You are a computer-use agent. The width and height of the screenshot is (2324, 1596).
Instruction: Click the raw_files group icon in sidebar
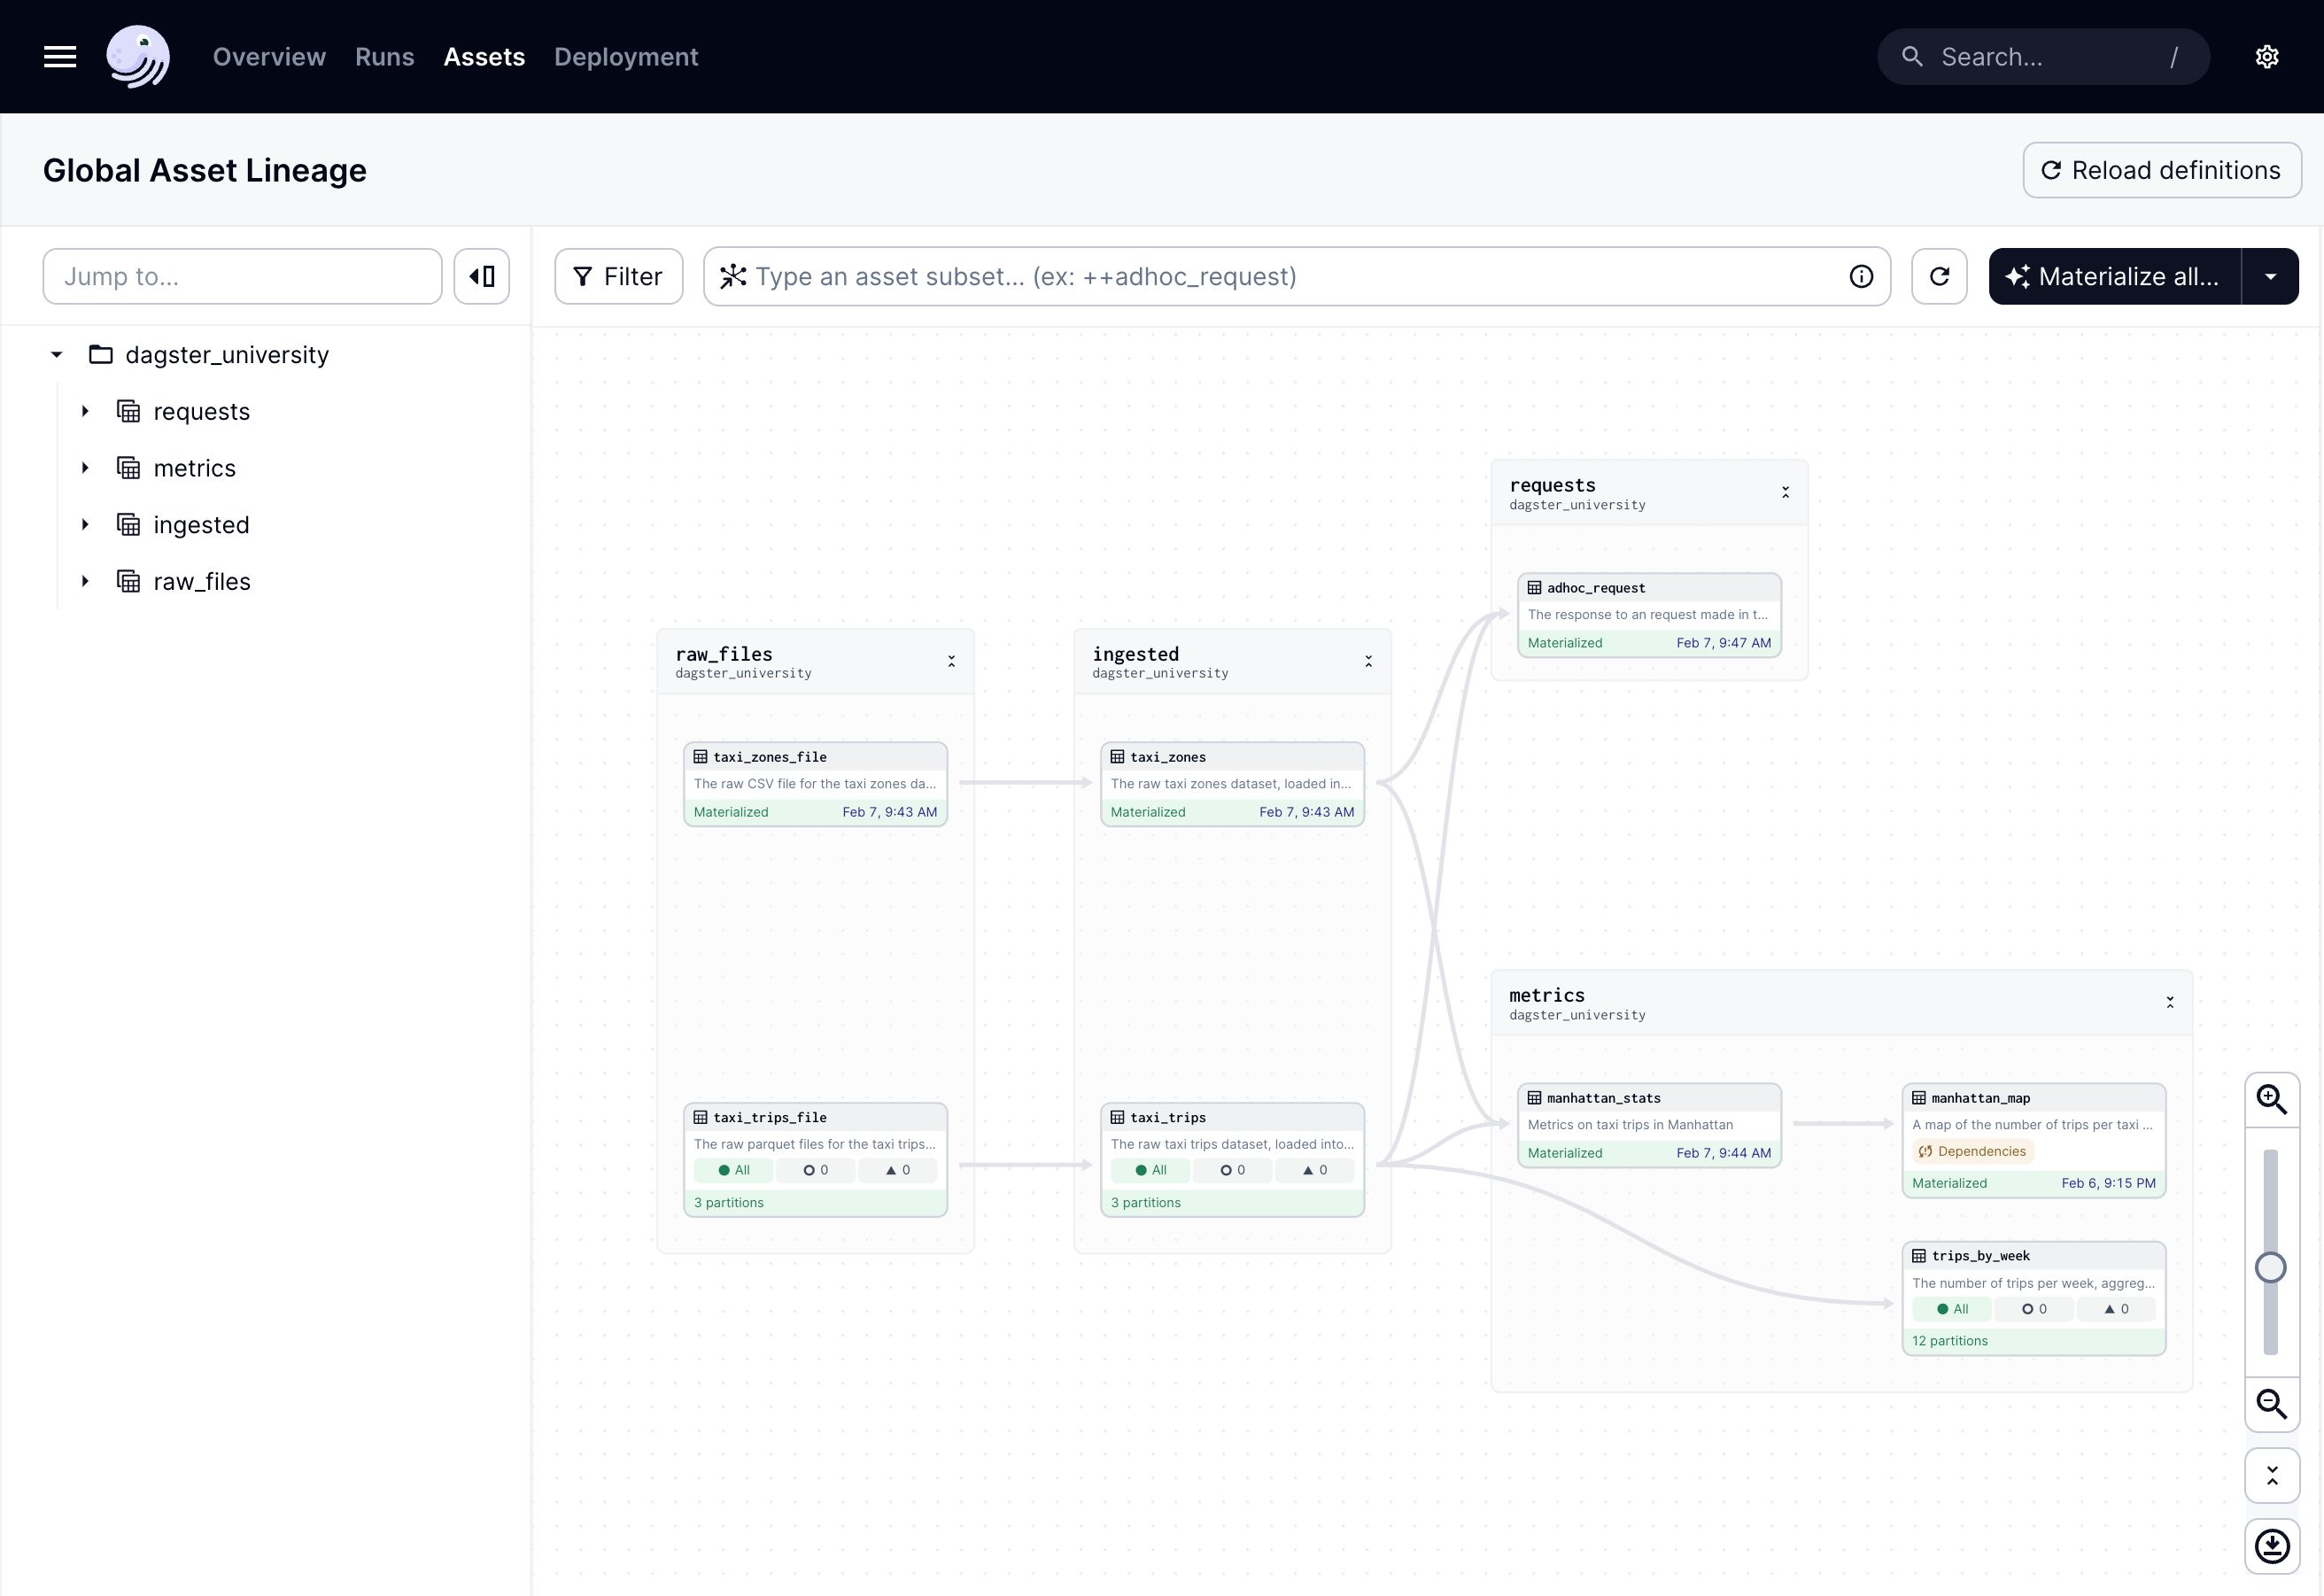[129, 581]
